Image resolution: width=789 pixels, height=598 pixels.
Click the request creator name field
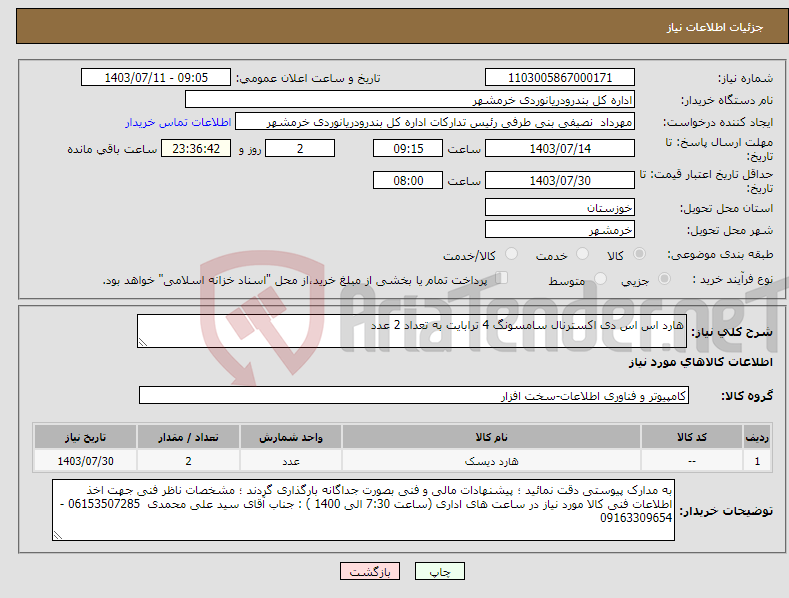pyautogui.click(x=435, y=122)
